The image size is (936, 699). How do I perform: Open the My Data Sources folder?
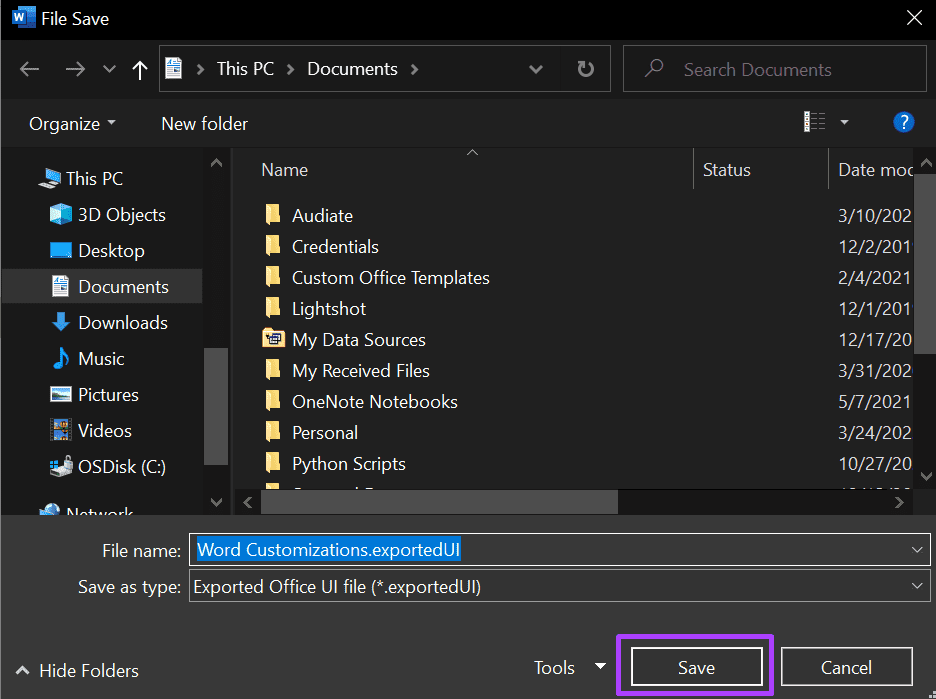pos(358,340)
